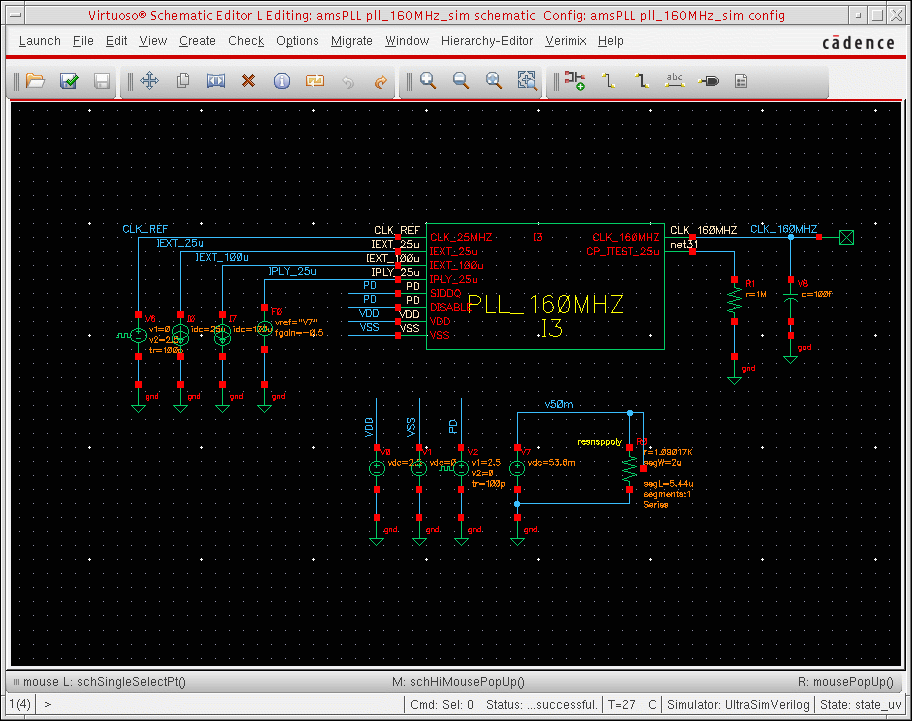The height and width of the screenshot is (721, 912).
Task: Open the Create menu
Action: [x=197, y=41]
